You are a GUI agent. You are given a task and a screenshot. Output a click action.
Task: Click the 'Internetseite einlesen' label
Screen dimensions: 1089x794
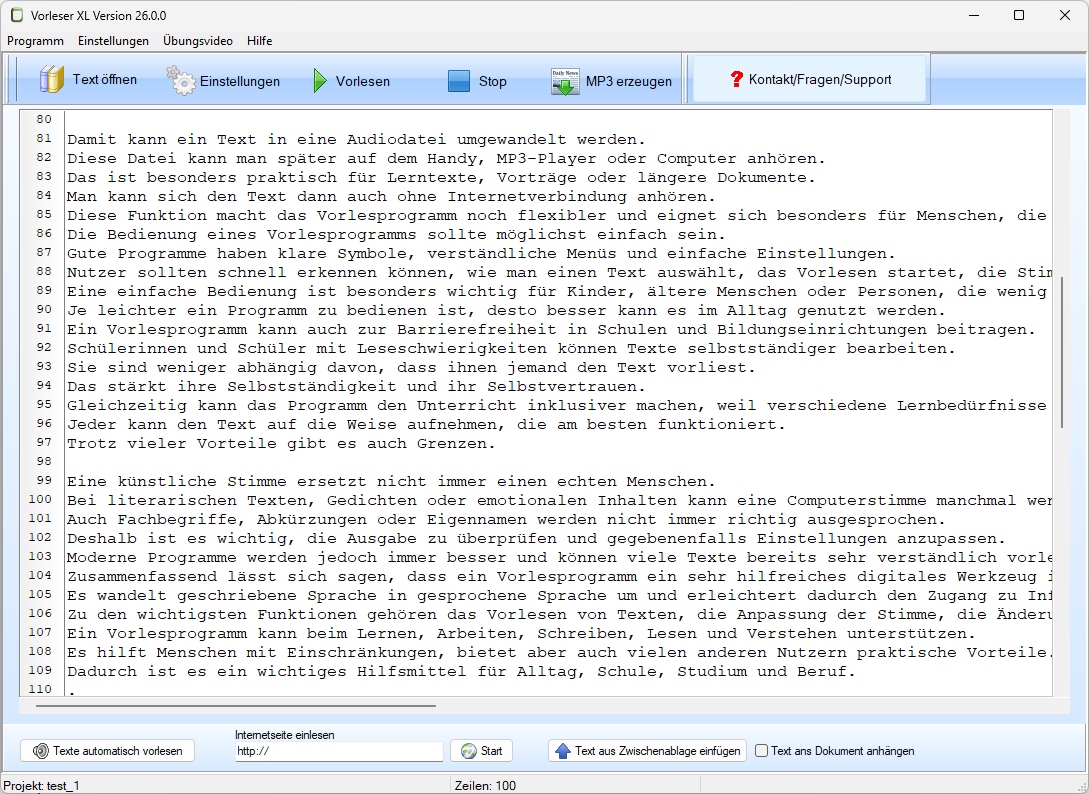click(x=285, y=735)
